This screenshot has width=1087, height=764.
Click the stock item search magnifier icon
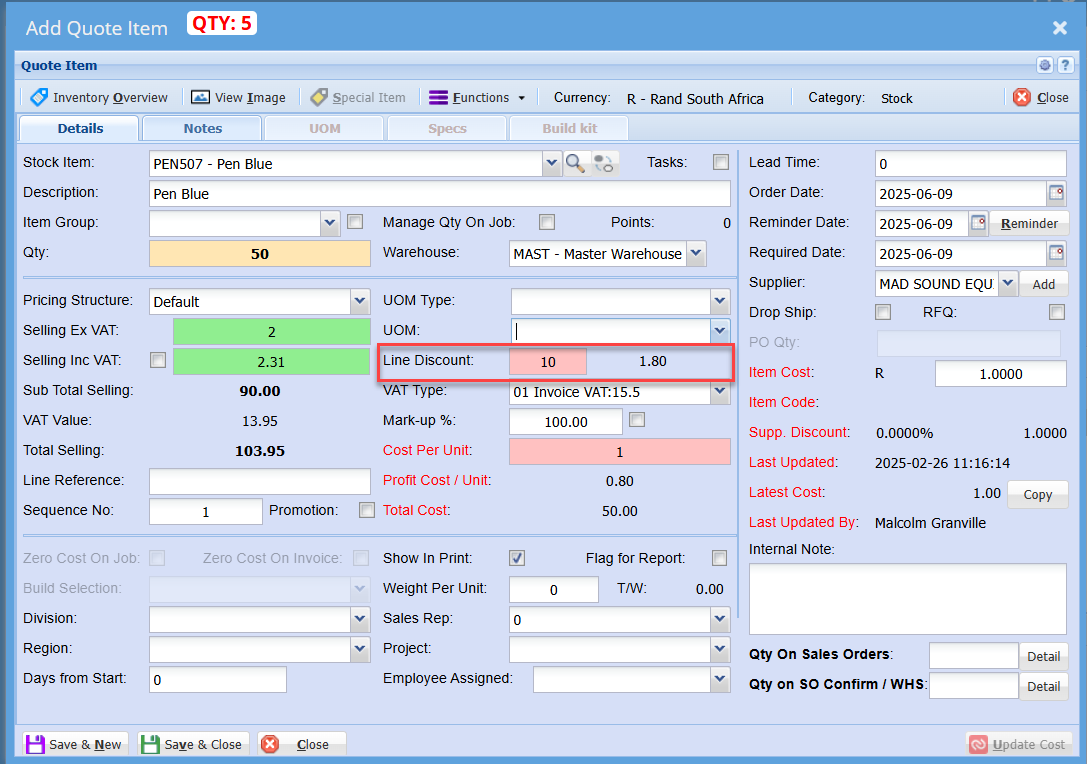tap(576, 164)
